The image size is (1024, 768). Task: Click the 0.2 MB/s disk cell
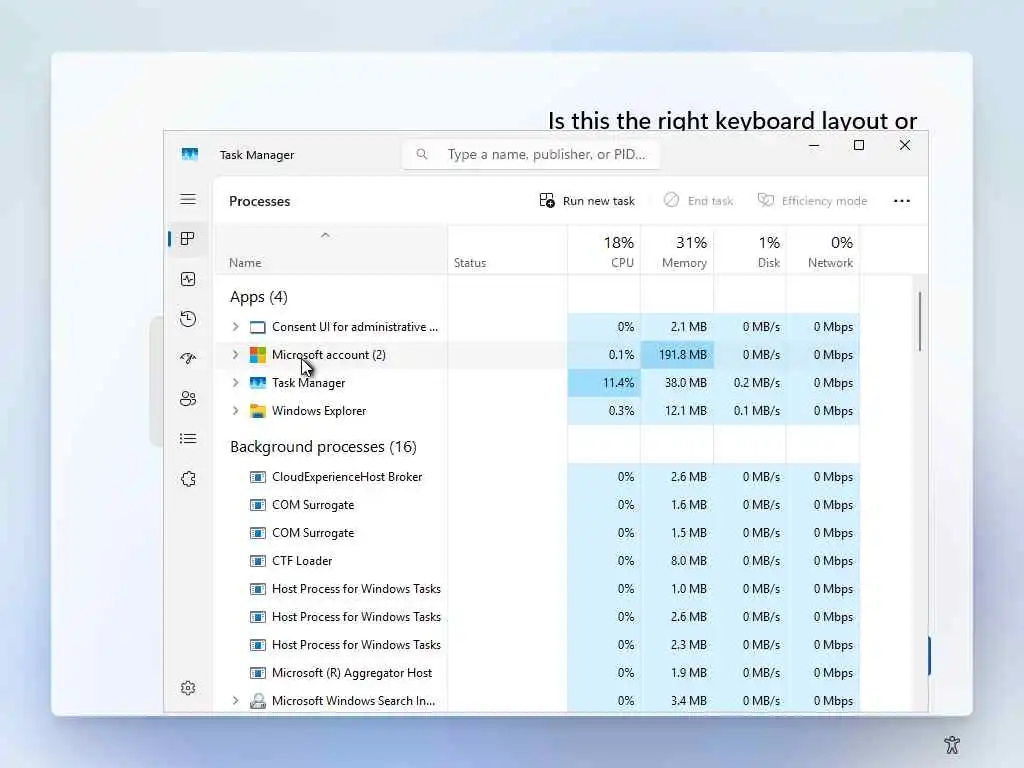coord(750,383)
